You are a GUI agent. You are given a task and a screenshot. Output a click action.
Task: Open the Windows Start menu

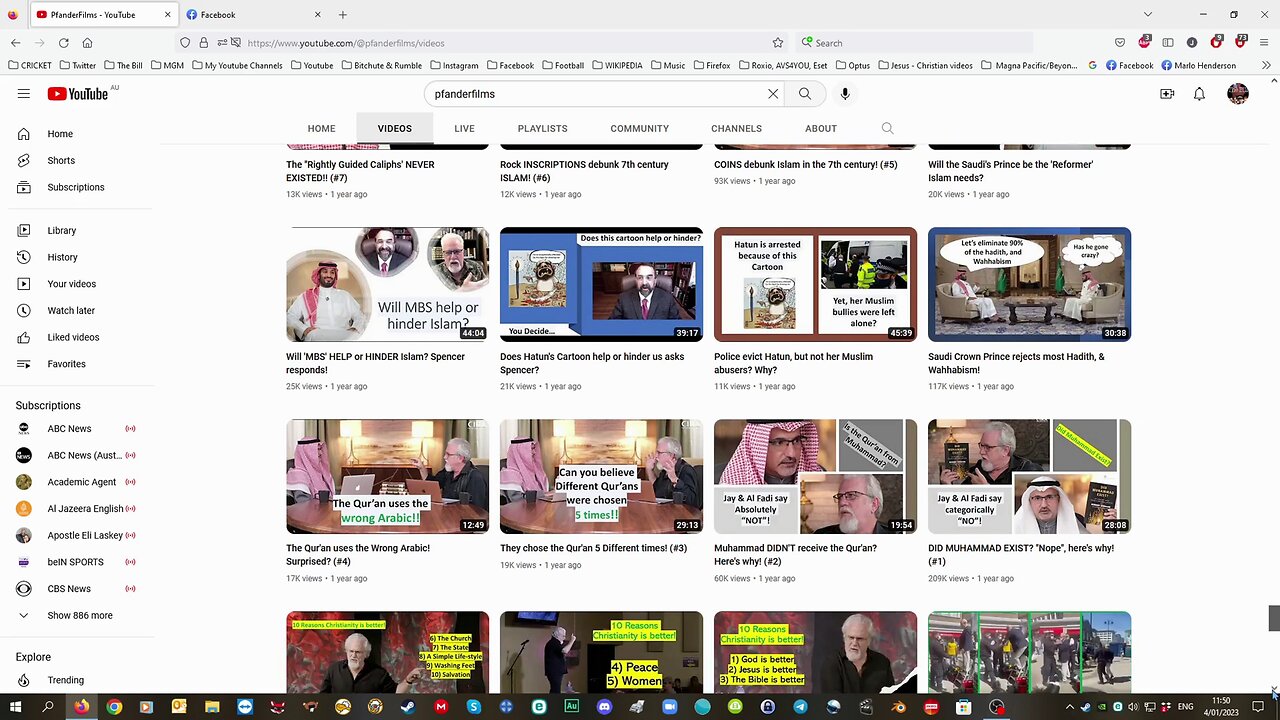[x=15, y=707]
